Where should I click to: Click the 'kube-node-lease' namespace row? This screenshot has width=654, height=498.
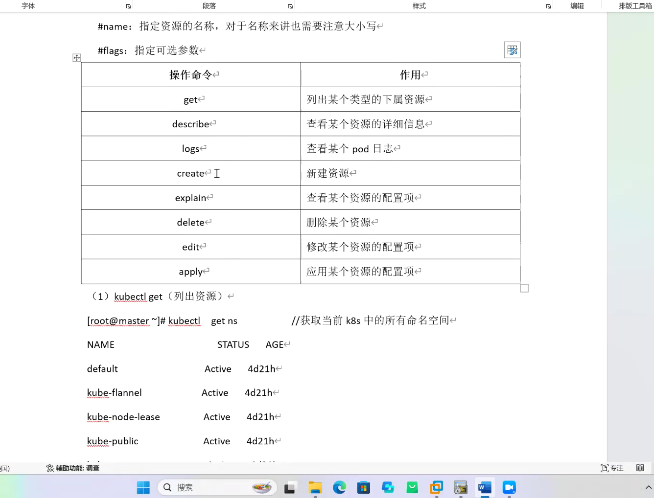coord(184,417)
